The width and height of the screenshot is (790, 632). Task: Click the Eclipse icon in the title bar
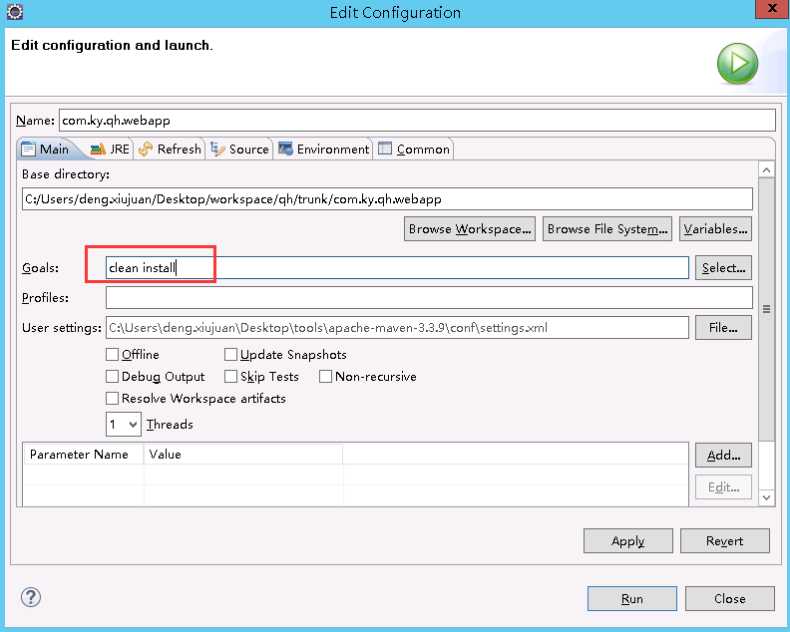pyautogui.click(x=15, y=11)
